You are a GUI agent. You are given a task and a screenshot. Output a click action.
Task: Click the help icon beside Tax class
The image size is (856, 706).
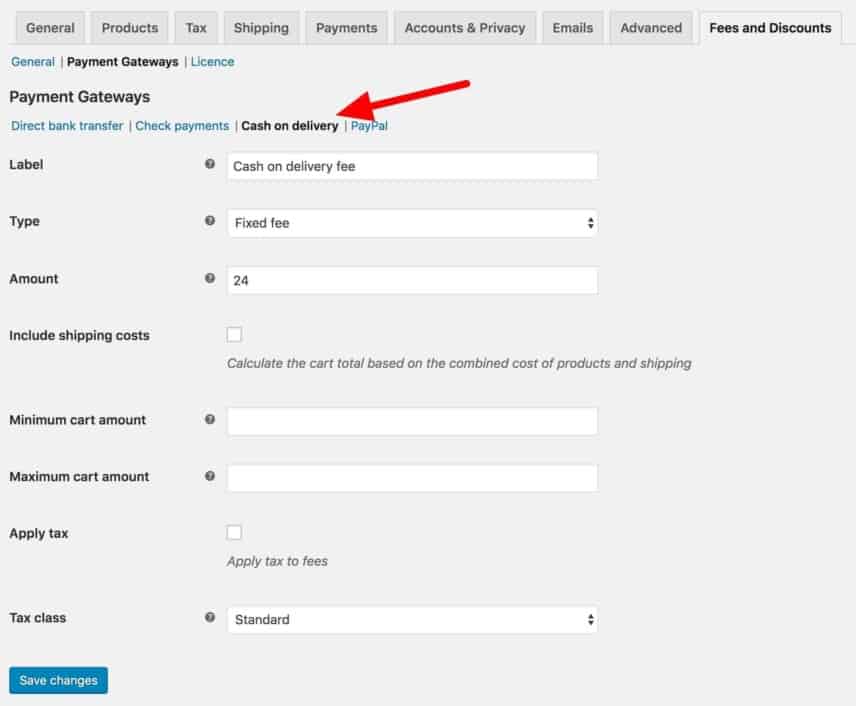[209, 618]
